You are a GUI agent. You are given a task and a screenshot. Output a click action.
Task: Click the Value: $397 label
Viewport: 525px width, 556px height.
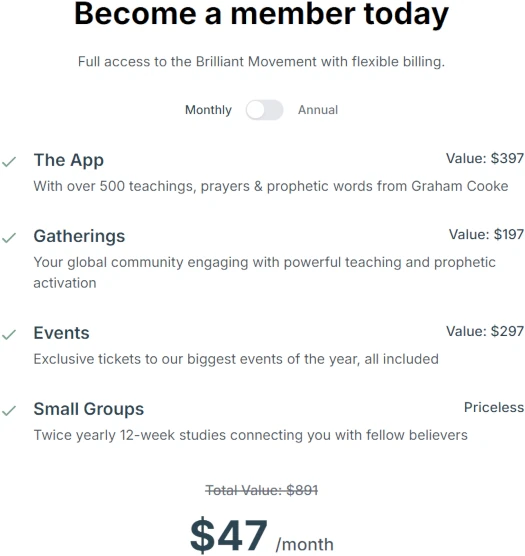485,159
